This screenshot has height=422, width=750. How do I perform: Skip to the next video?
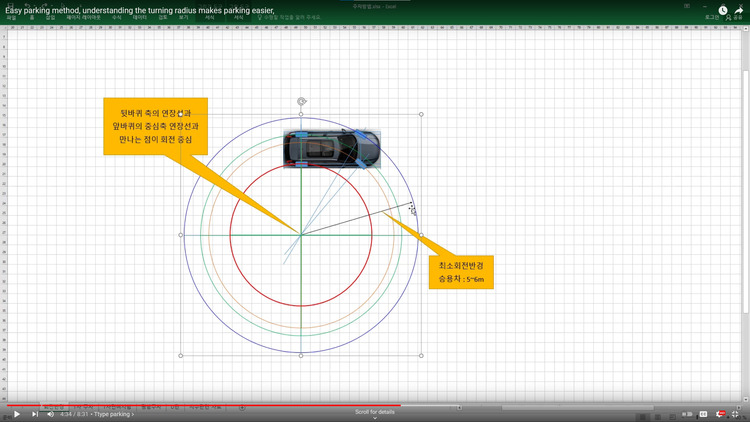[35, 414]
